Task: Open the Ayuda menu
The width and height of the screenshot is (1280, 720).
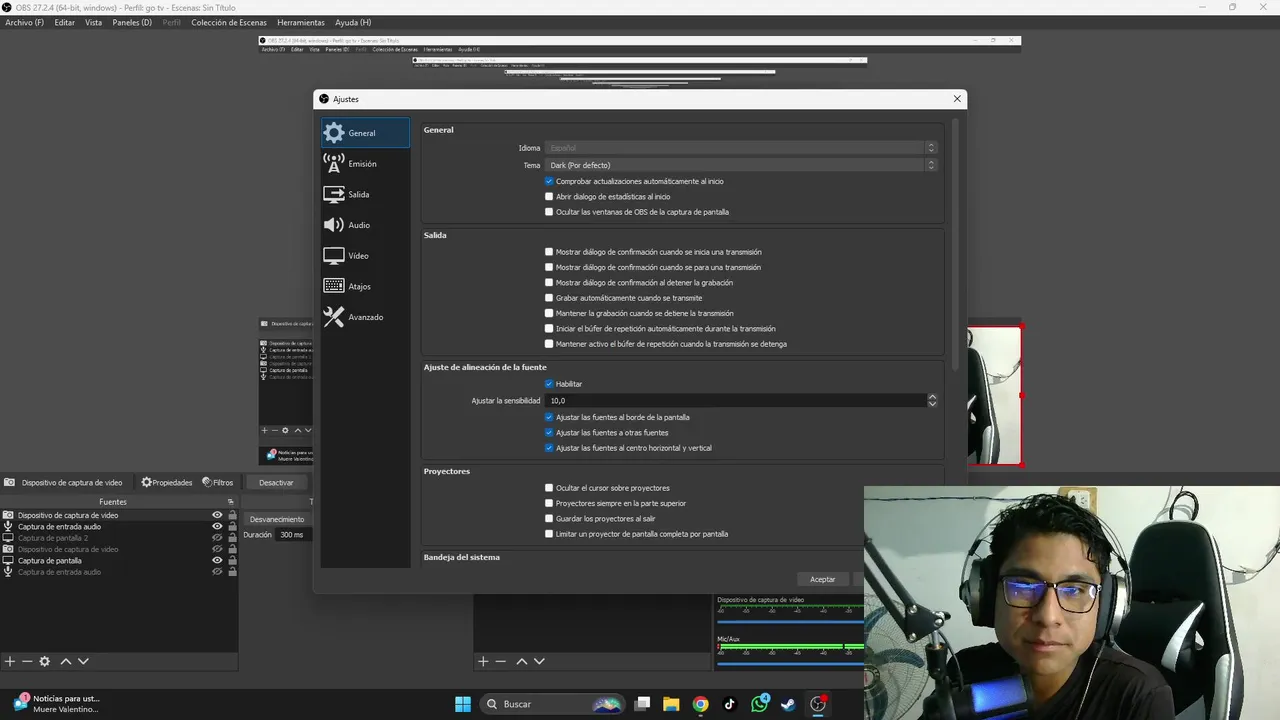Action: point(353,22)
